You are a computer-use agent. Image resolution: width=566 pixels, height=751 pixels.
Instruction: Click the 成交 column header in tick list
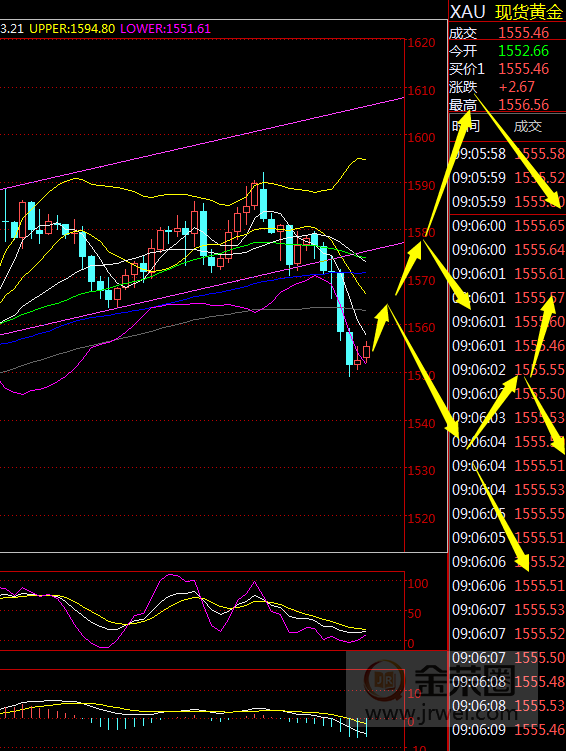tap(528, 126)
